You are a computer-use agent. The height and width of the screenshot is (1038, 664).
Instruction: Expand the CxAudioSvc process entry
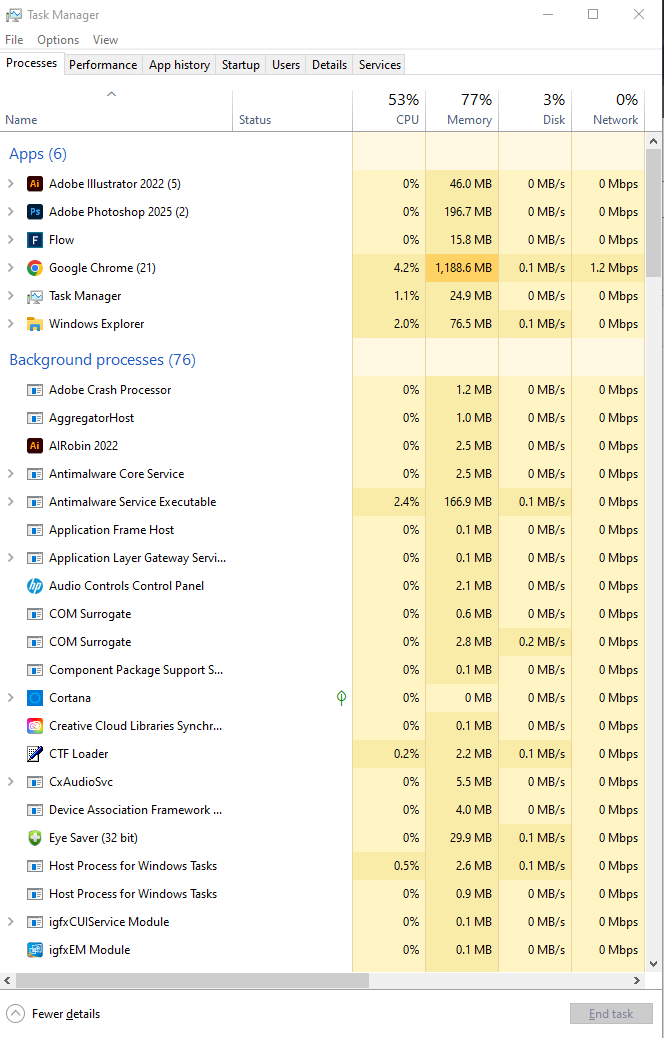(11, 782)
